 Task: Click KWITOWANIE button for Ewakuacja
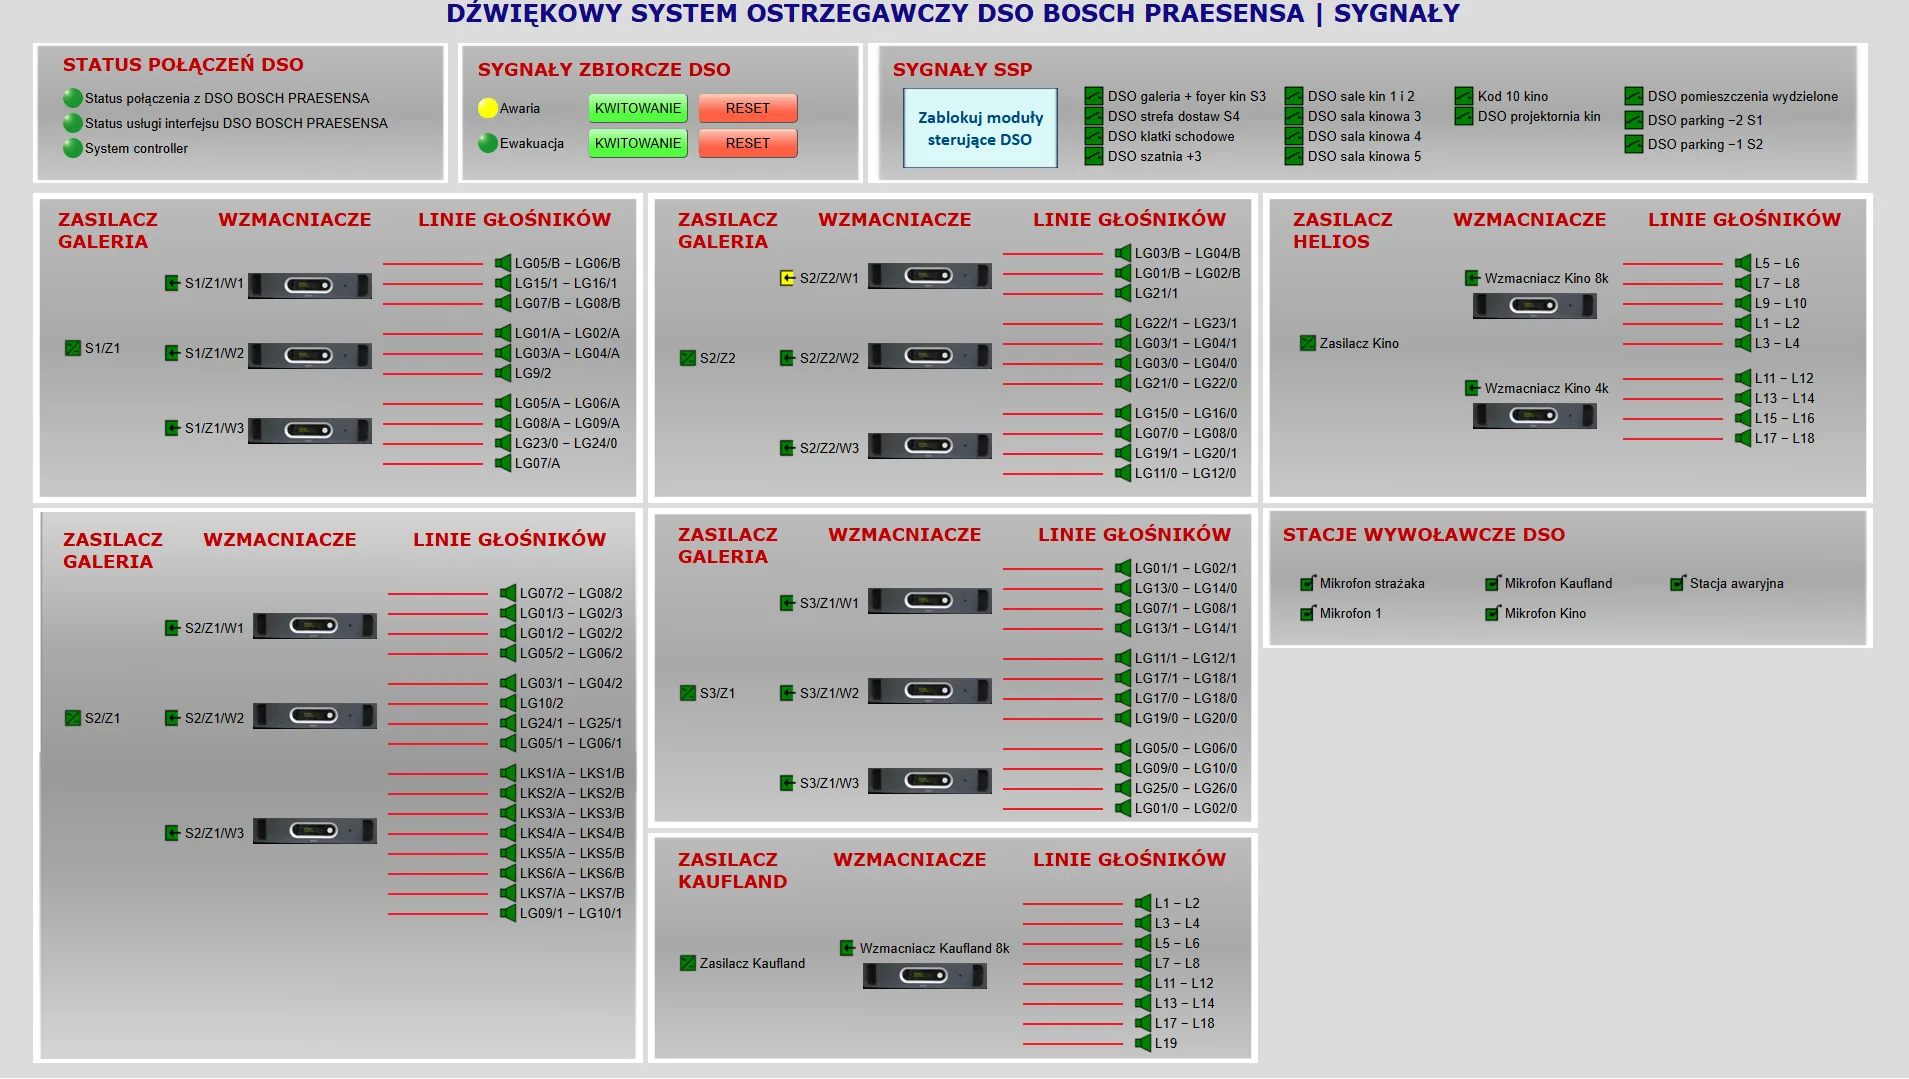click(637, 143)
